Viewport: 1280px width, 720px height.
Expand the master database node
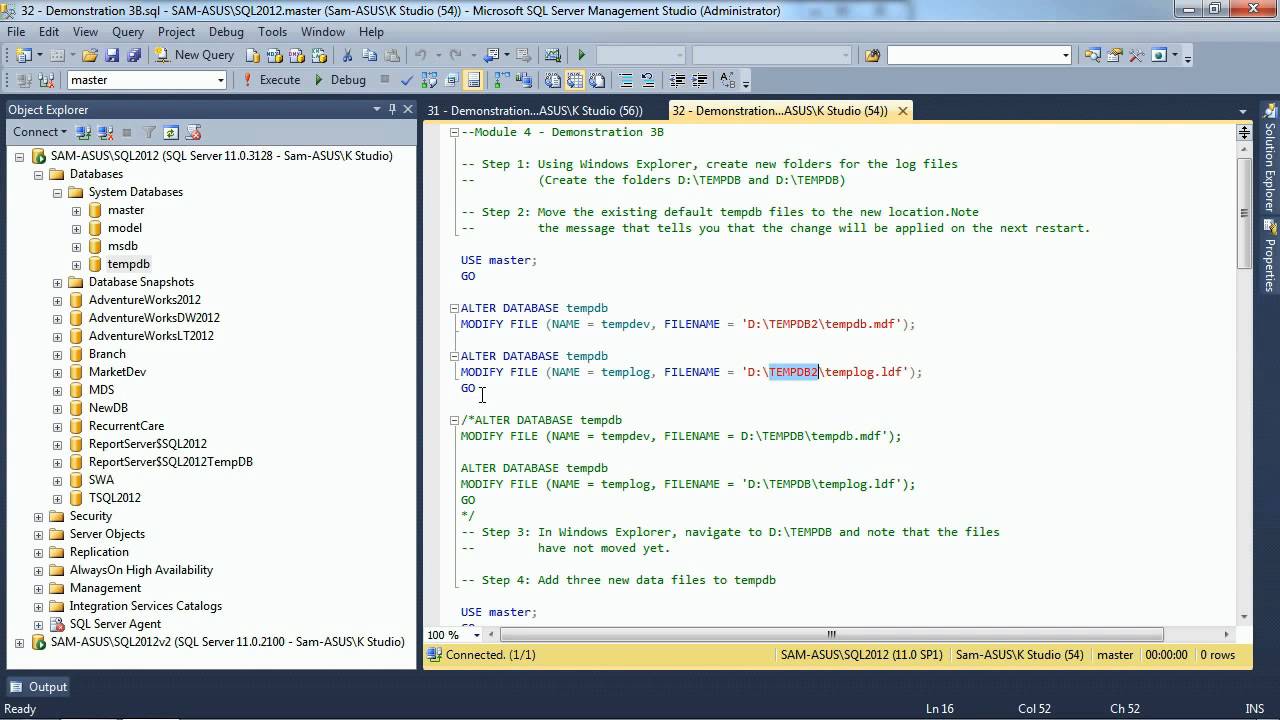tap(76, 210)
